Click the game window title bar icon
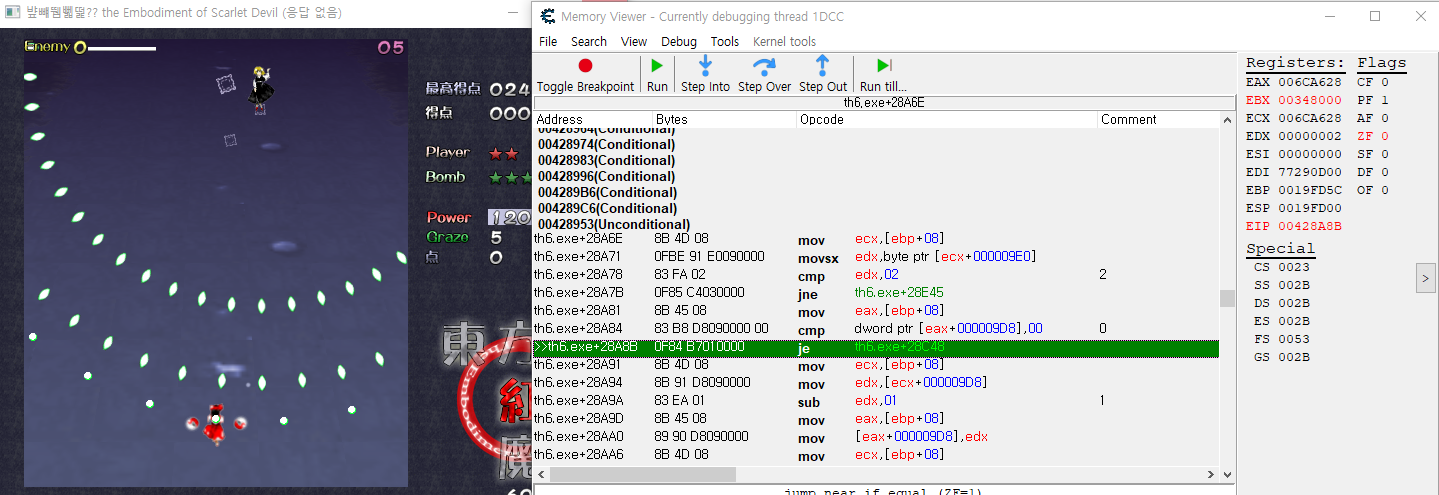The width and height of the screenshot is (1439, 495). [x=13, y=13]
